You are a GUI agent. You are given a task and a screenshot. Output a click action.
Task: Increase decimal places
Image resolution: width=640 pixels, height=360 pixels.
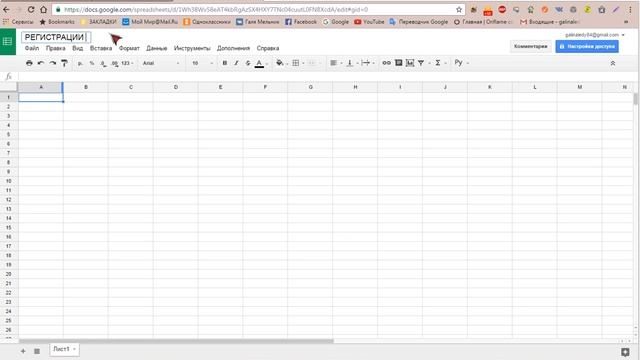tap(115, 63)
